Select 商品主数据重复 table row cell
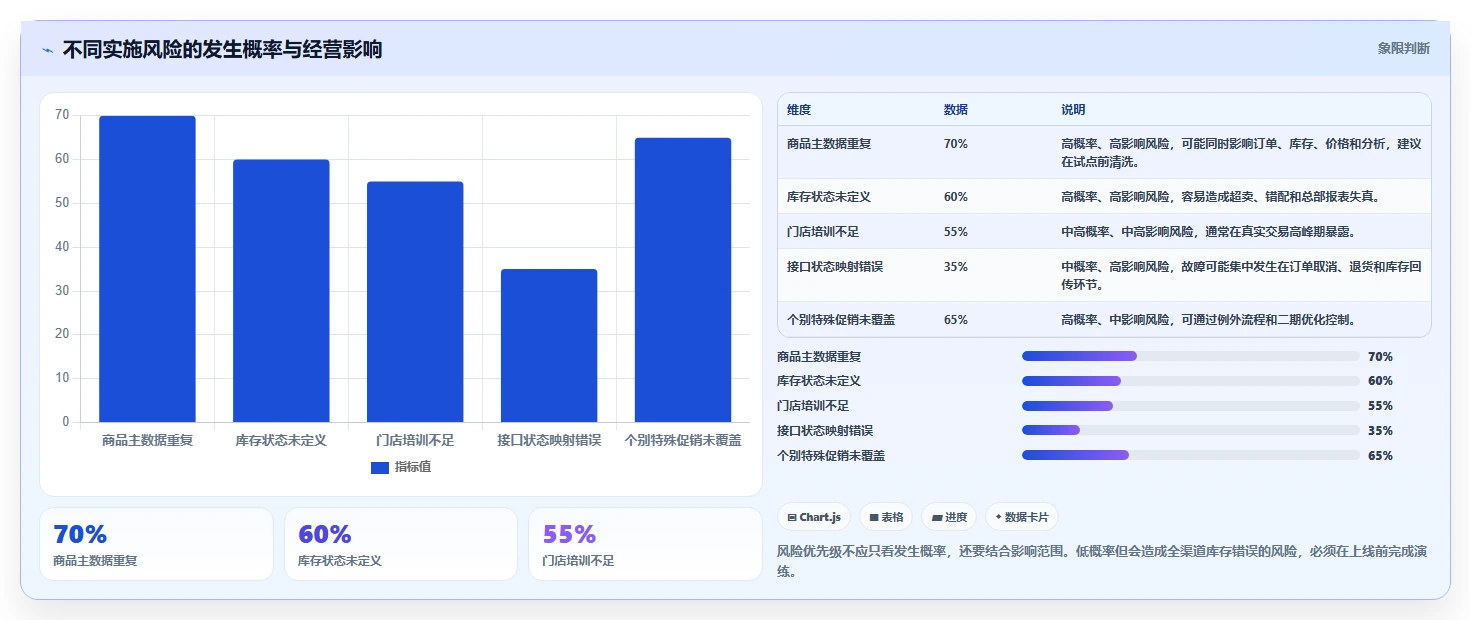This screenshot has height=620, width=1471. click(829, 144)
